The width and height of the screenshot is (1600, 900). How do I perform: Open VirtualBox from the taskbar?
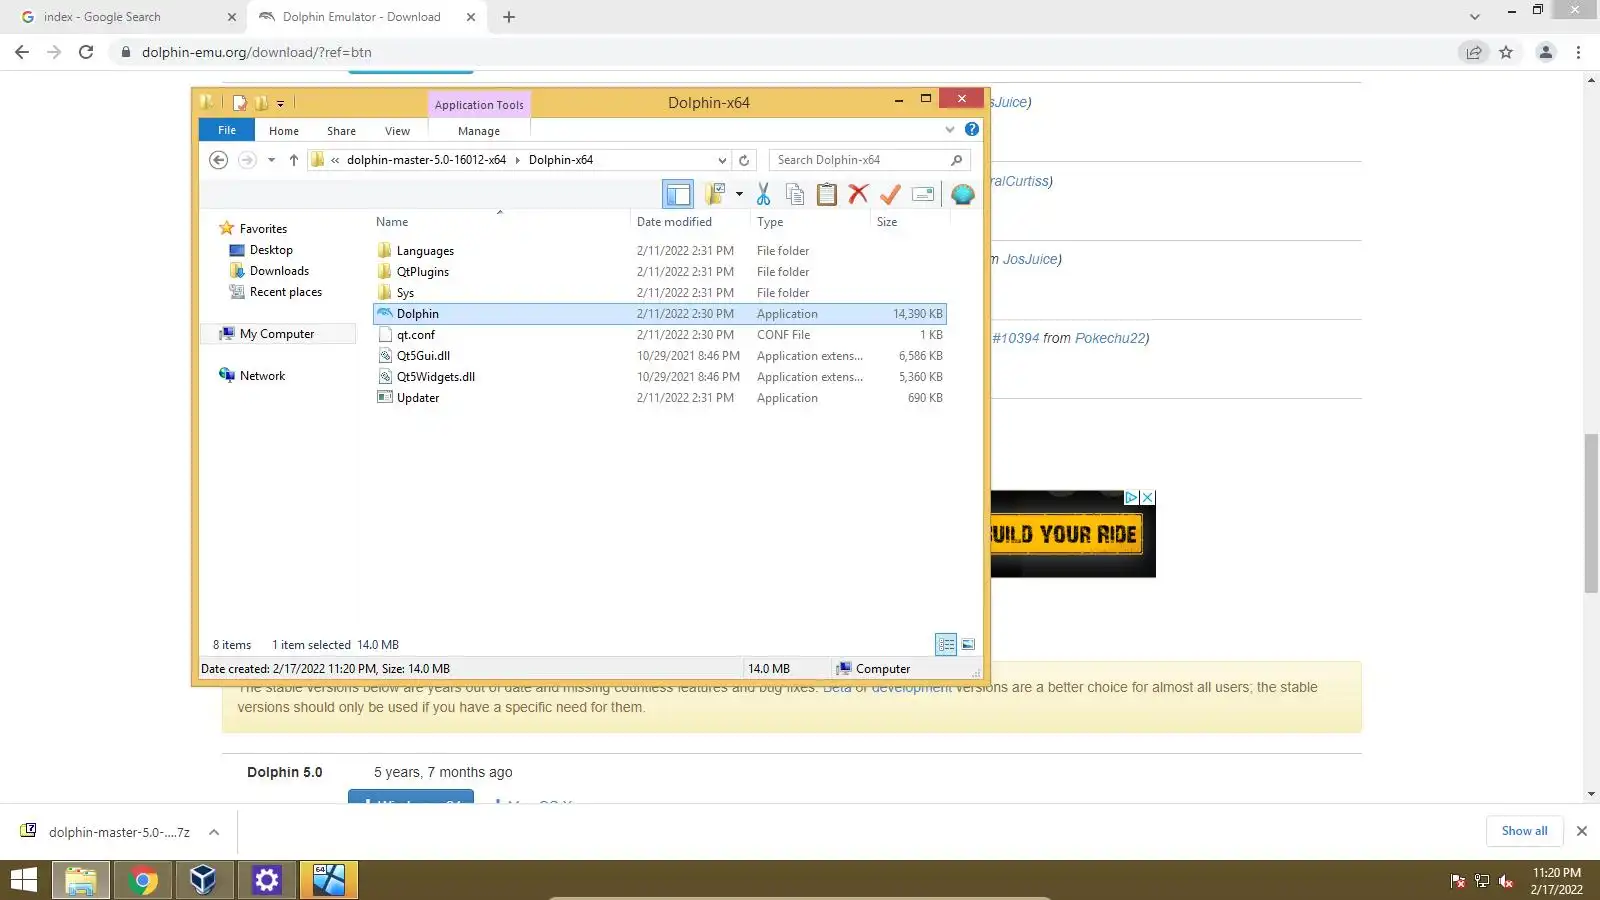point(203,880)
